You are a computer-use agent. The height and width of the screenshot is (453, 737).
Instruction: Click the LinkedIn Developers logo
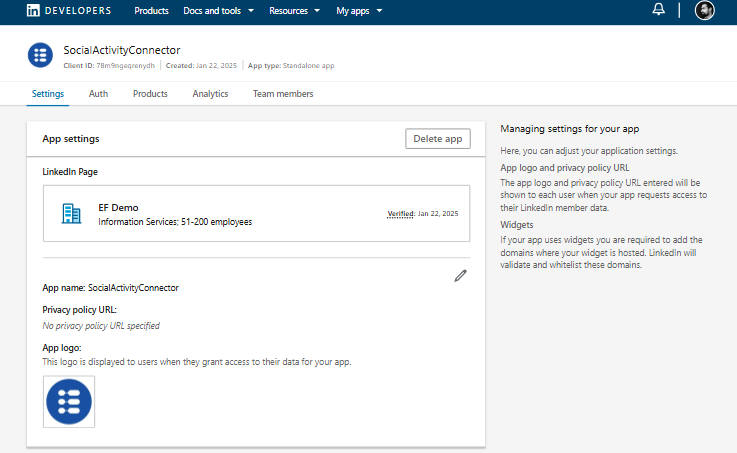click(69, 11)
